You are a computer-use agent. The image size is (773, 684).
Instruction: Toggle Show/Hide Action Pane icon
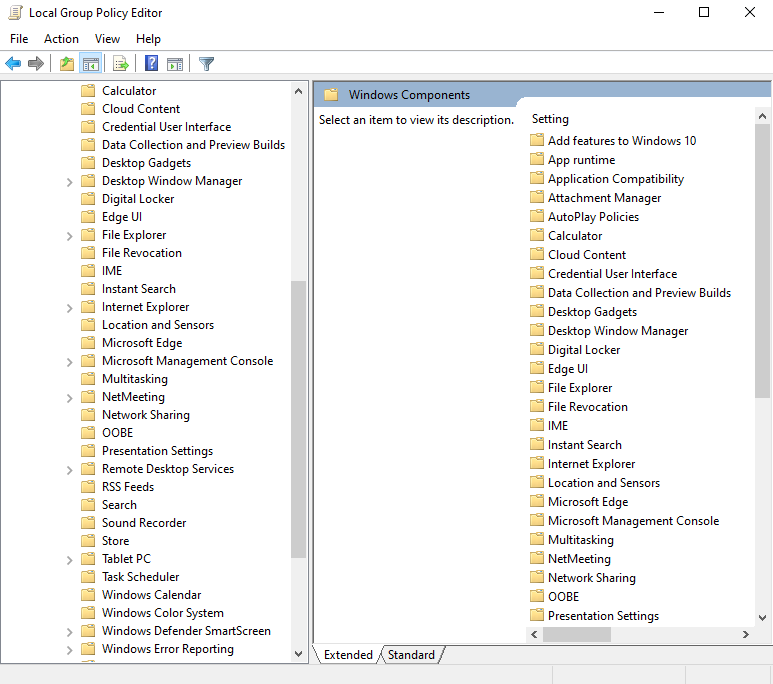click(175, 64)
